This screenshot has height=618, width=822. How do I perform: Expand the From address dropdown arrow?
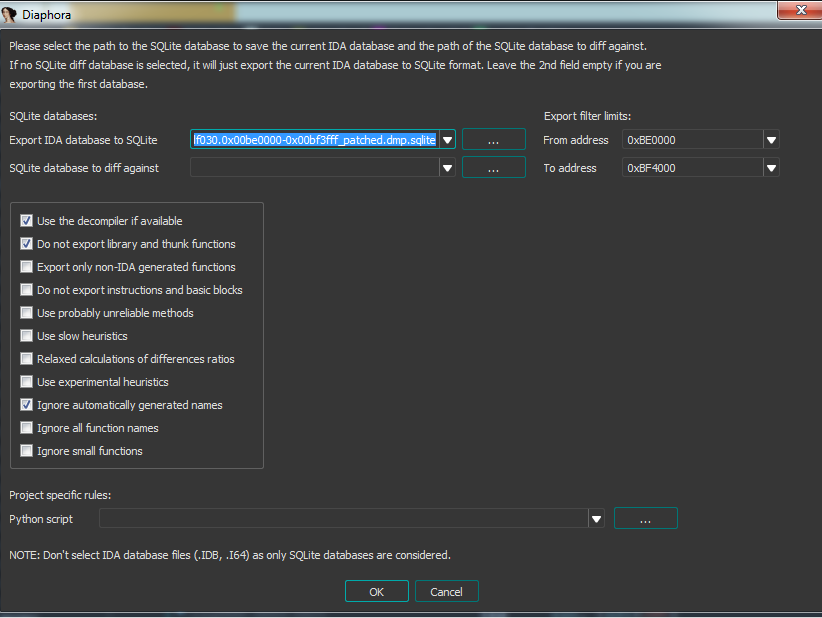pos(771,140)
